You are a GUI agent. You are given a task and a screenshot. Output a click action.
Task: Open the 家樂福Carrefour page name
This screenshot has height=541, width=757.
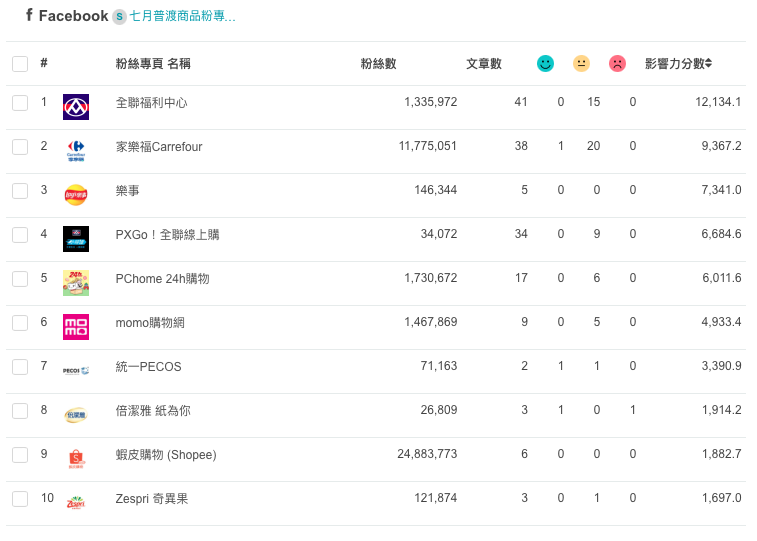pos(159,147)
